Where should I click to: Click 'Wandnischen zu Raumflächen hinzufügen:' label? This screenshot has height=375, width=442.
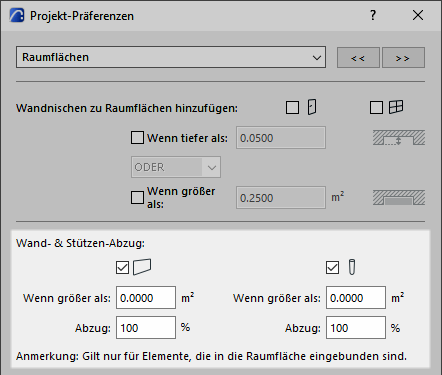tap(127, 108)
